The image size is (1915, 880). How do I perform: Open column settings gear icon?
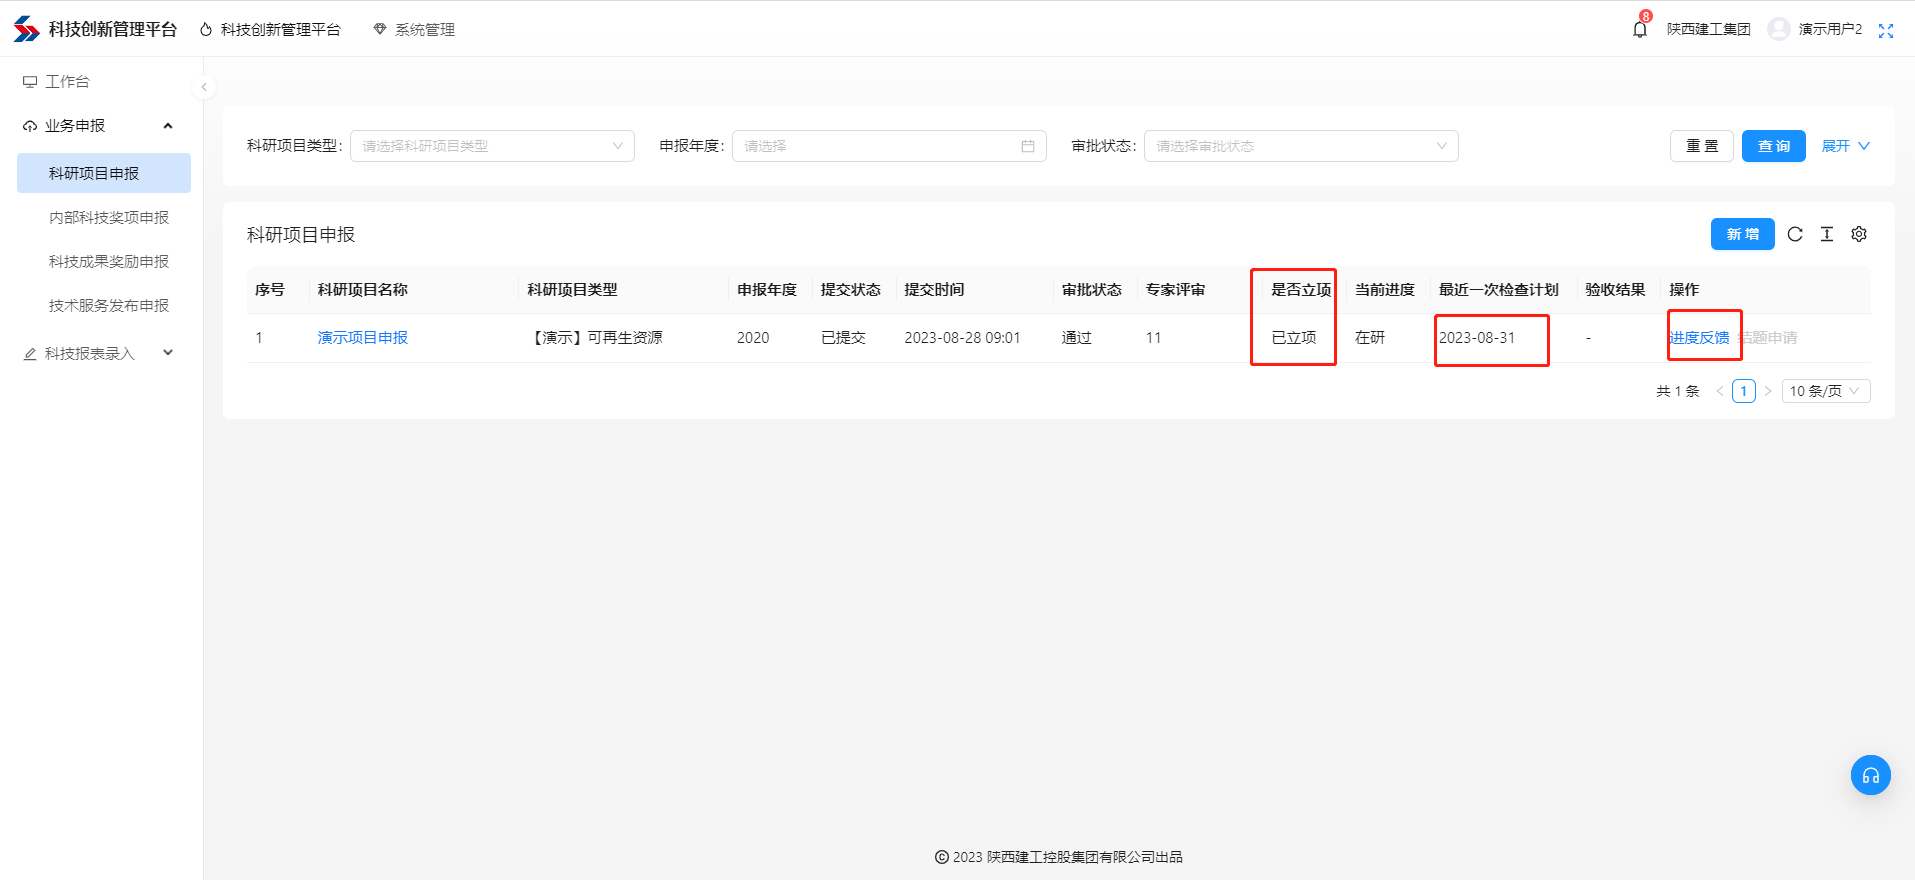[1859, 234]
